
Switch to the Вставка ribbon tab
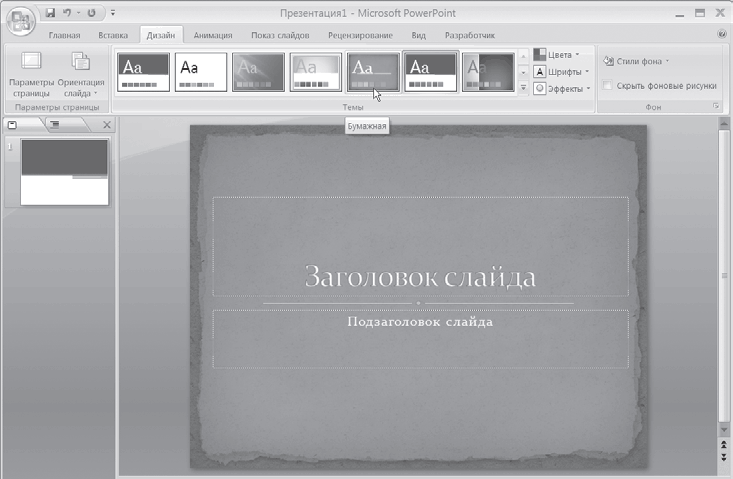pyautogui.click(x=113, y=35)
